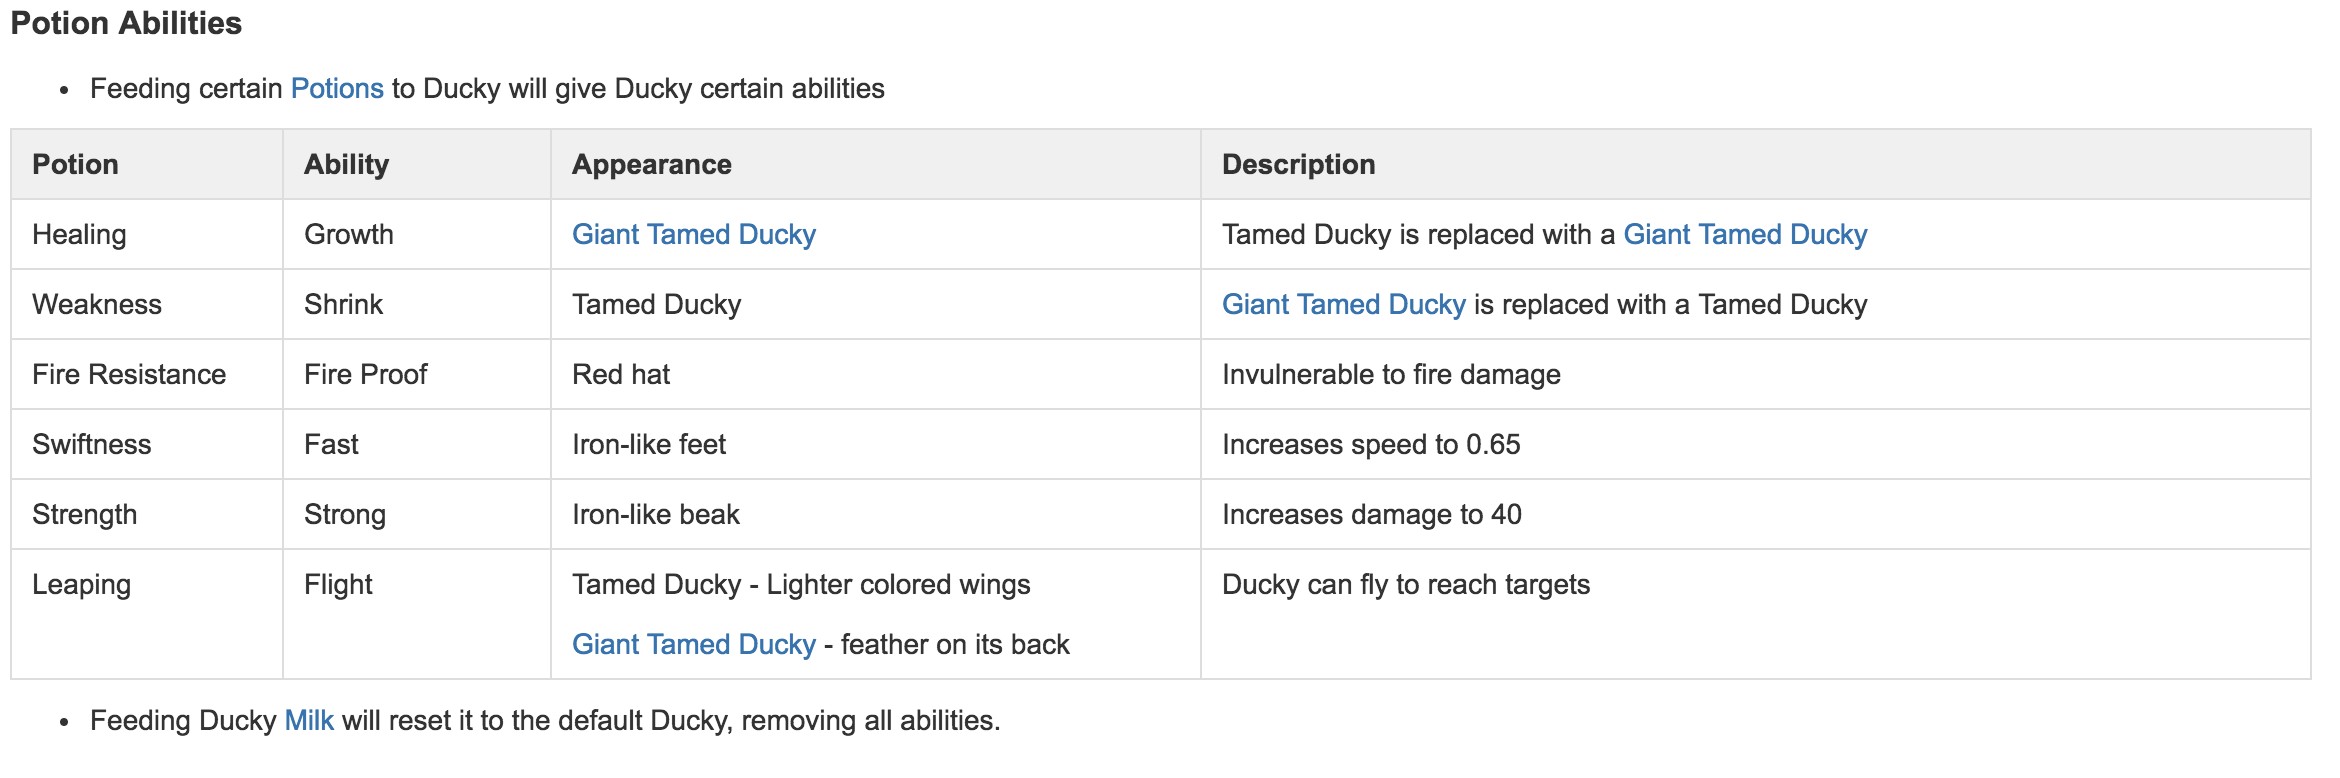
Task: Follow Giant Tamed Ducky link in Healing description
Action: pos(1744,234)
